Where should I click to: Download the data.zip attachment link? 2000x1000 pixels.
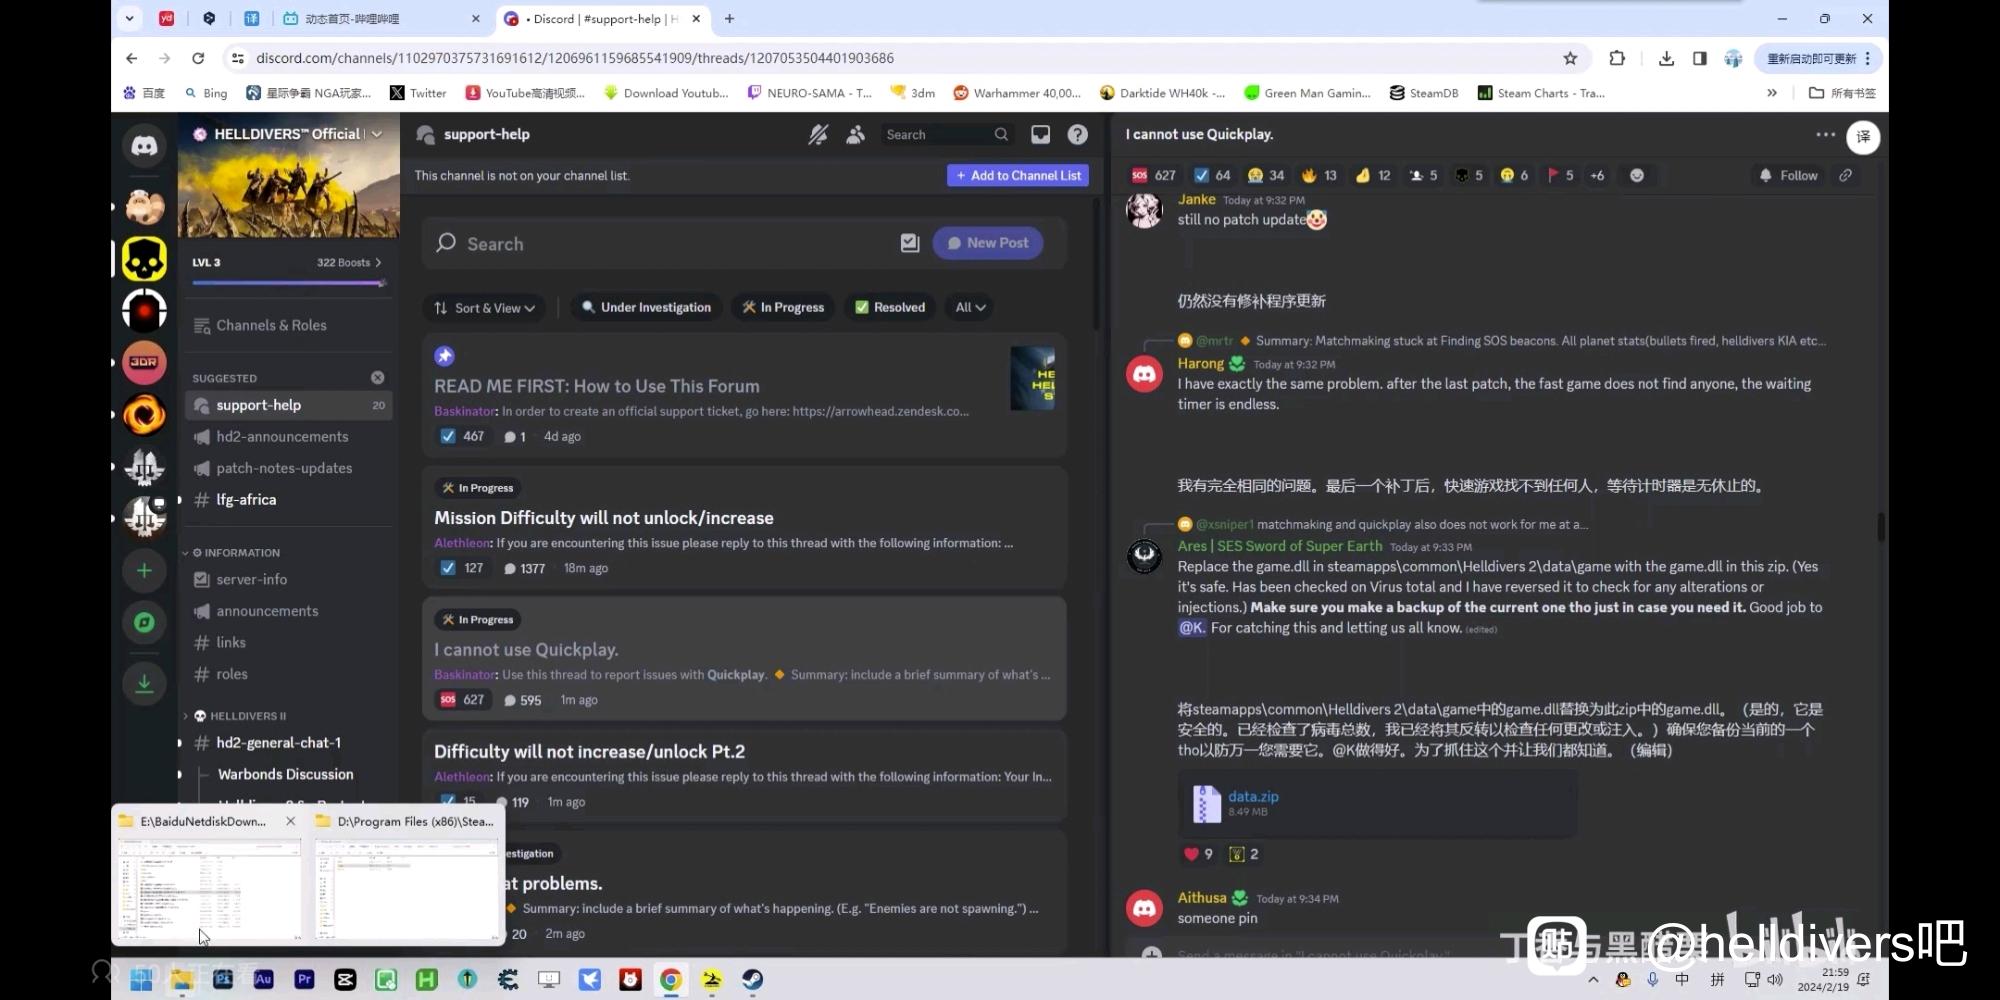click(1253, 796)
